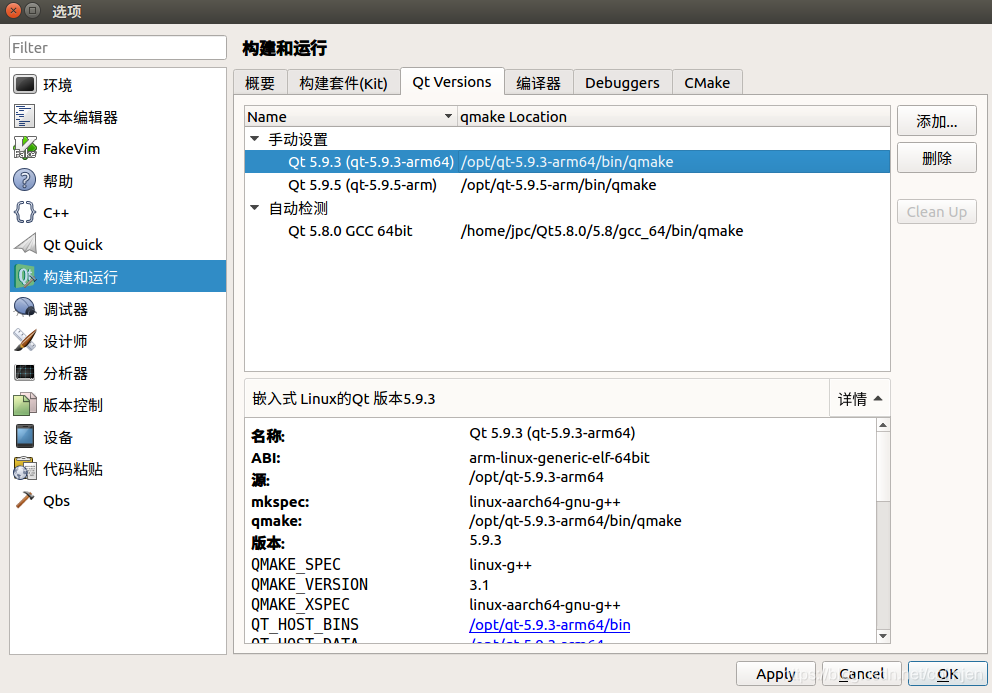Collapse the 自动检测 tree group
Screen dimensions: 992x693
pos(255,208)
